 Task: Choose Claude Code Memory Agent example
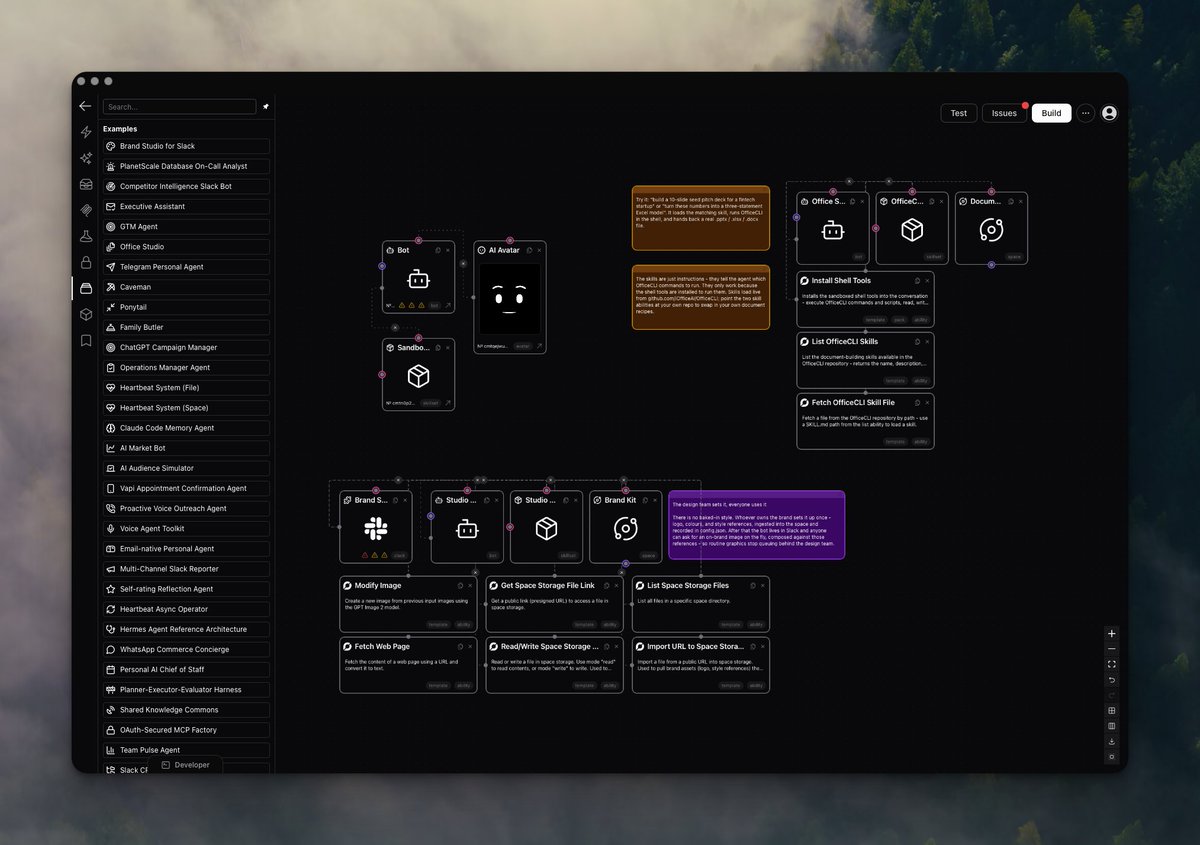point(186,428)
